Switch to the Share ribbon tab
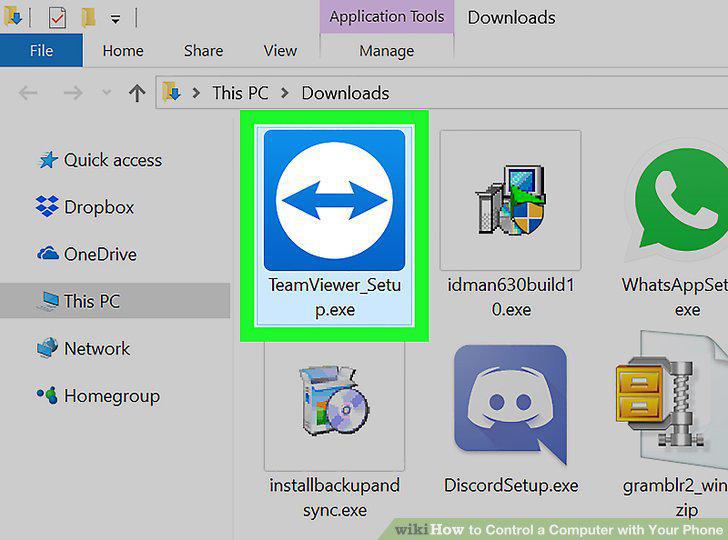The image size is (728, 540). [x=203, y=51]
